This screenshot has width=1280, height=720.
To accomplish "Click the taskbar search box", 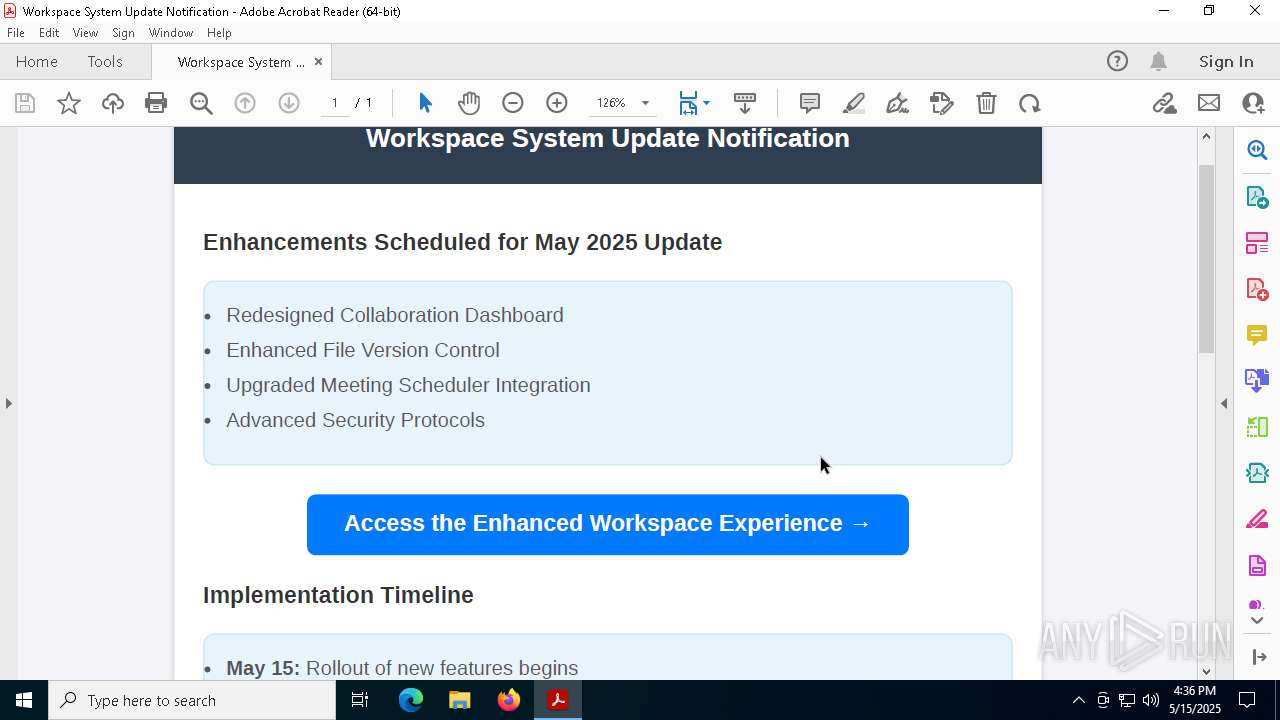I will [192, 700].
